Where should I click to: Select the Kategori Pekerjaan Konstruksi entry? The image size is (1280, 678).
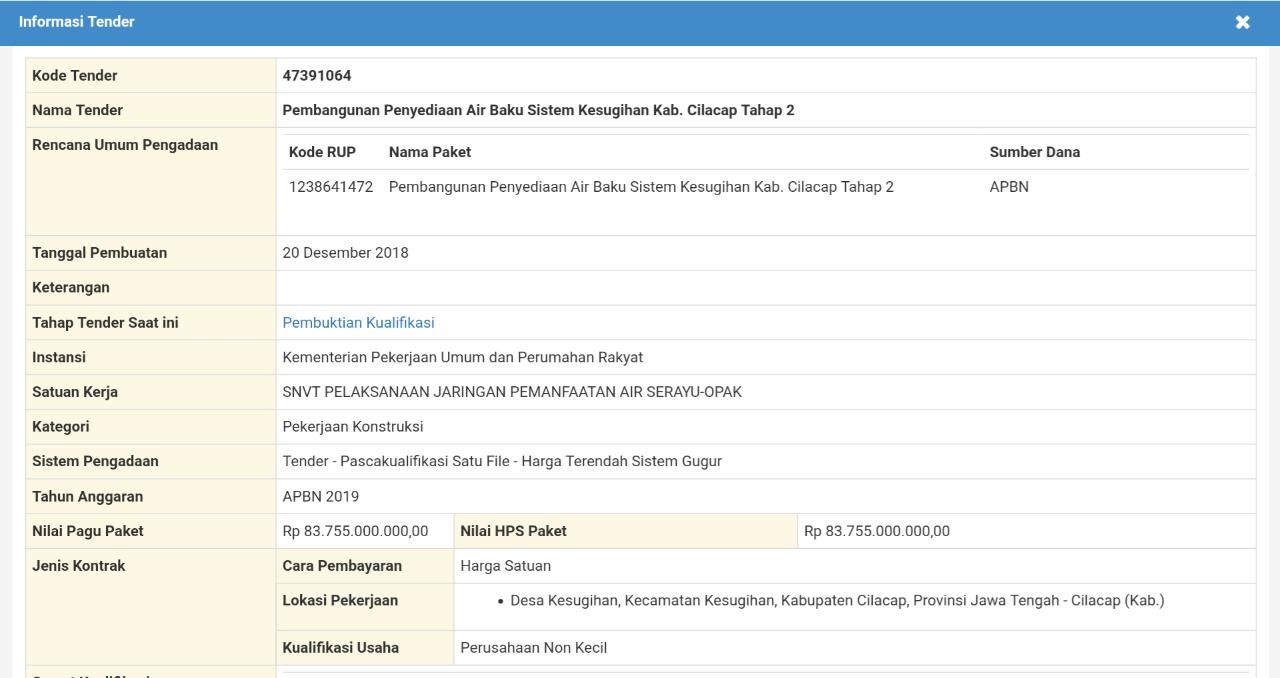click(x=354, y=426)
